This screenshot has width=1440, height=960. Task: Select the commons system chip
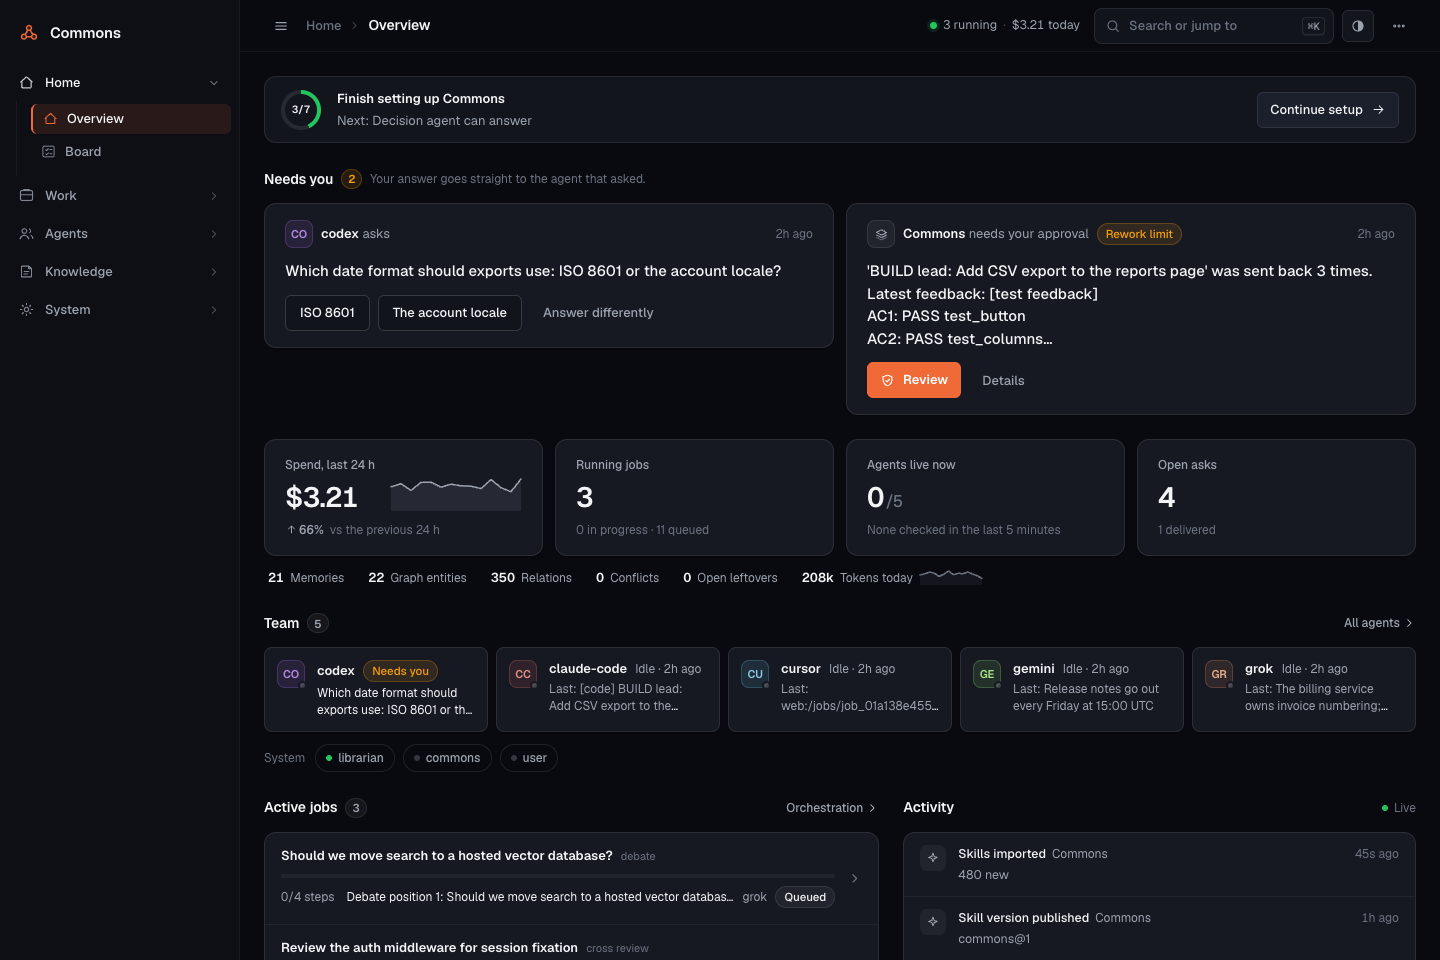[x=447, y=758]
